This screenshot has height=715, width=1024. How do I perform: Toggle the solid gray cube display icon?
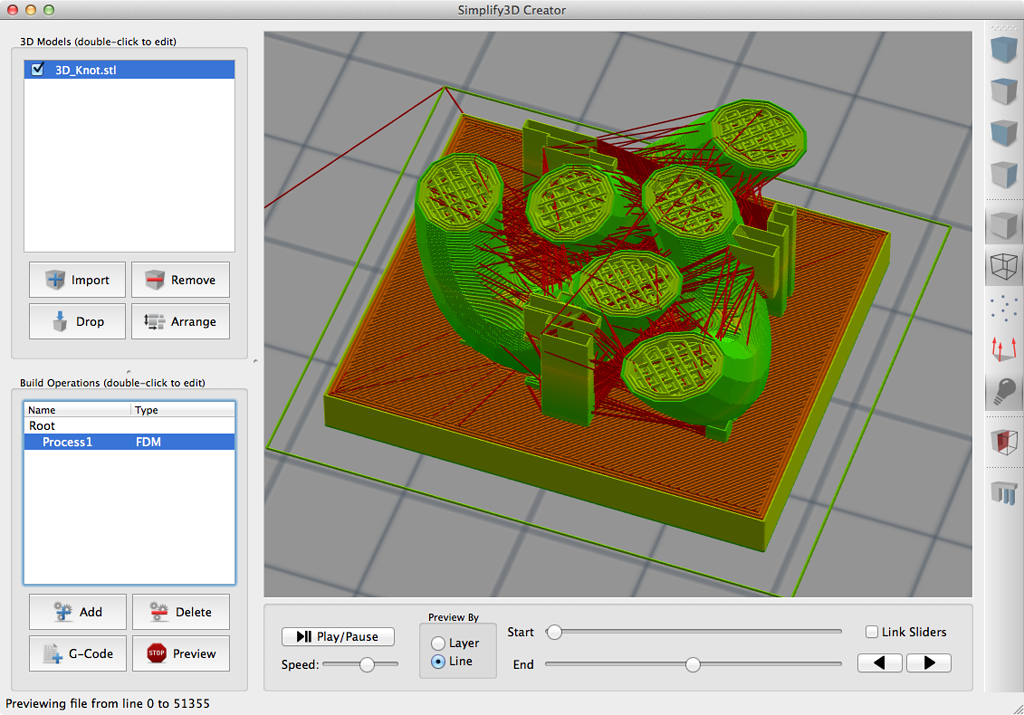(1002, 225)
